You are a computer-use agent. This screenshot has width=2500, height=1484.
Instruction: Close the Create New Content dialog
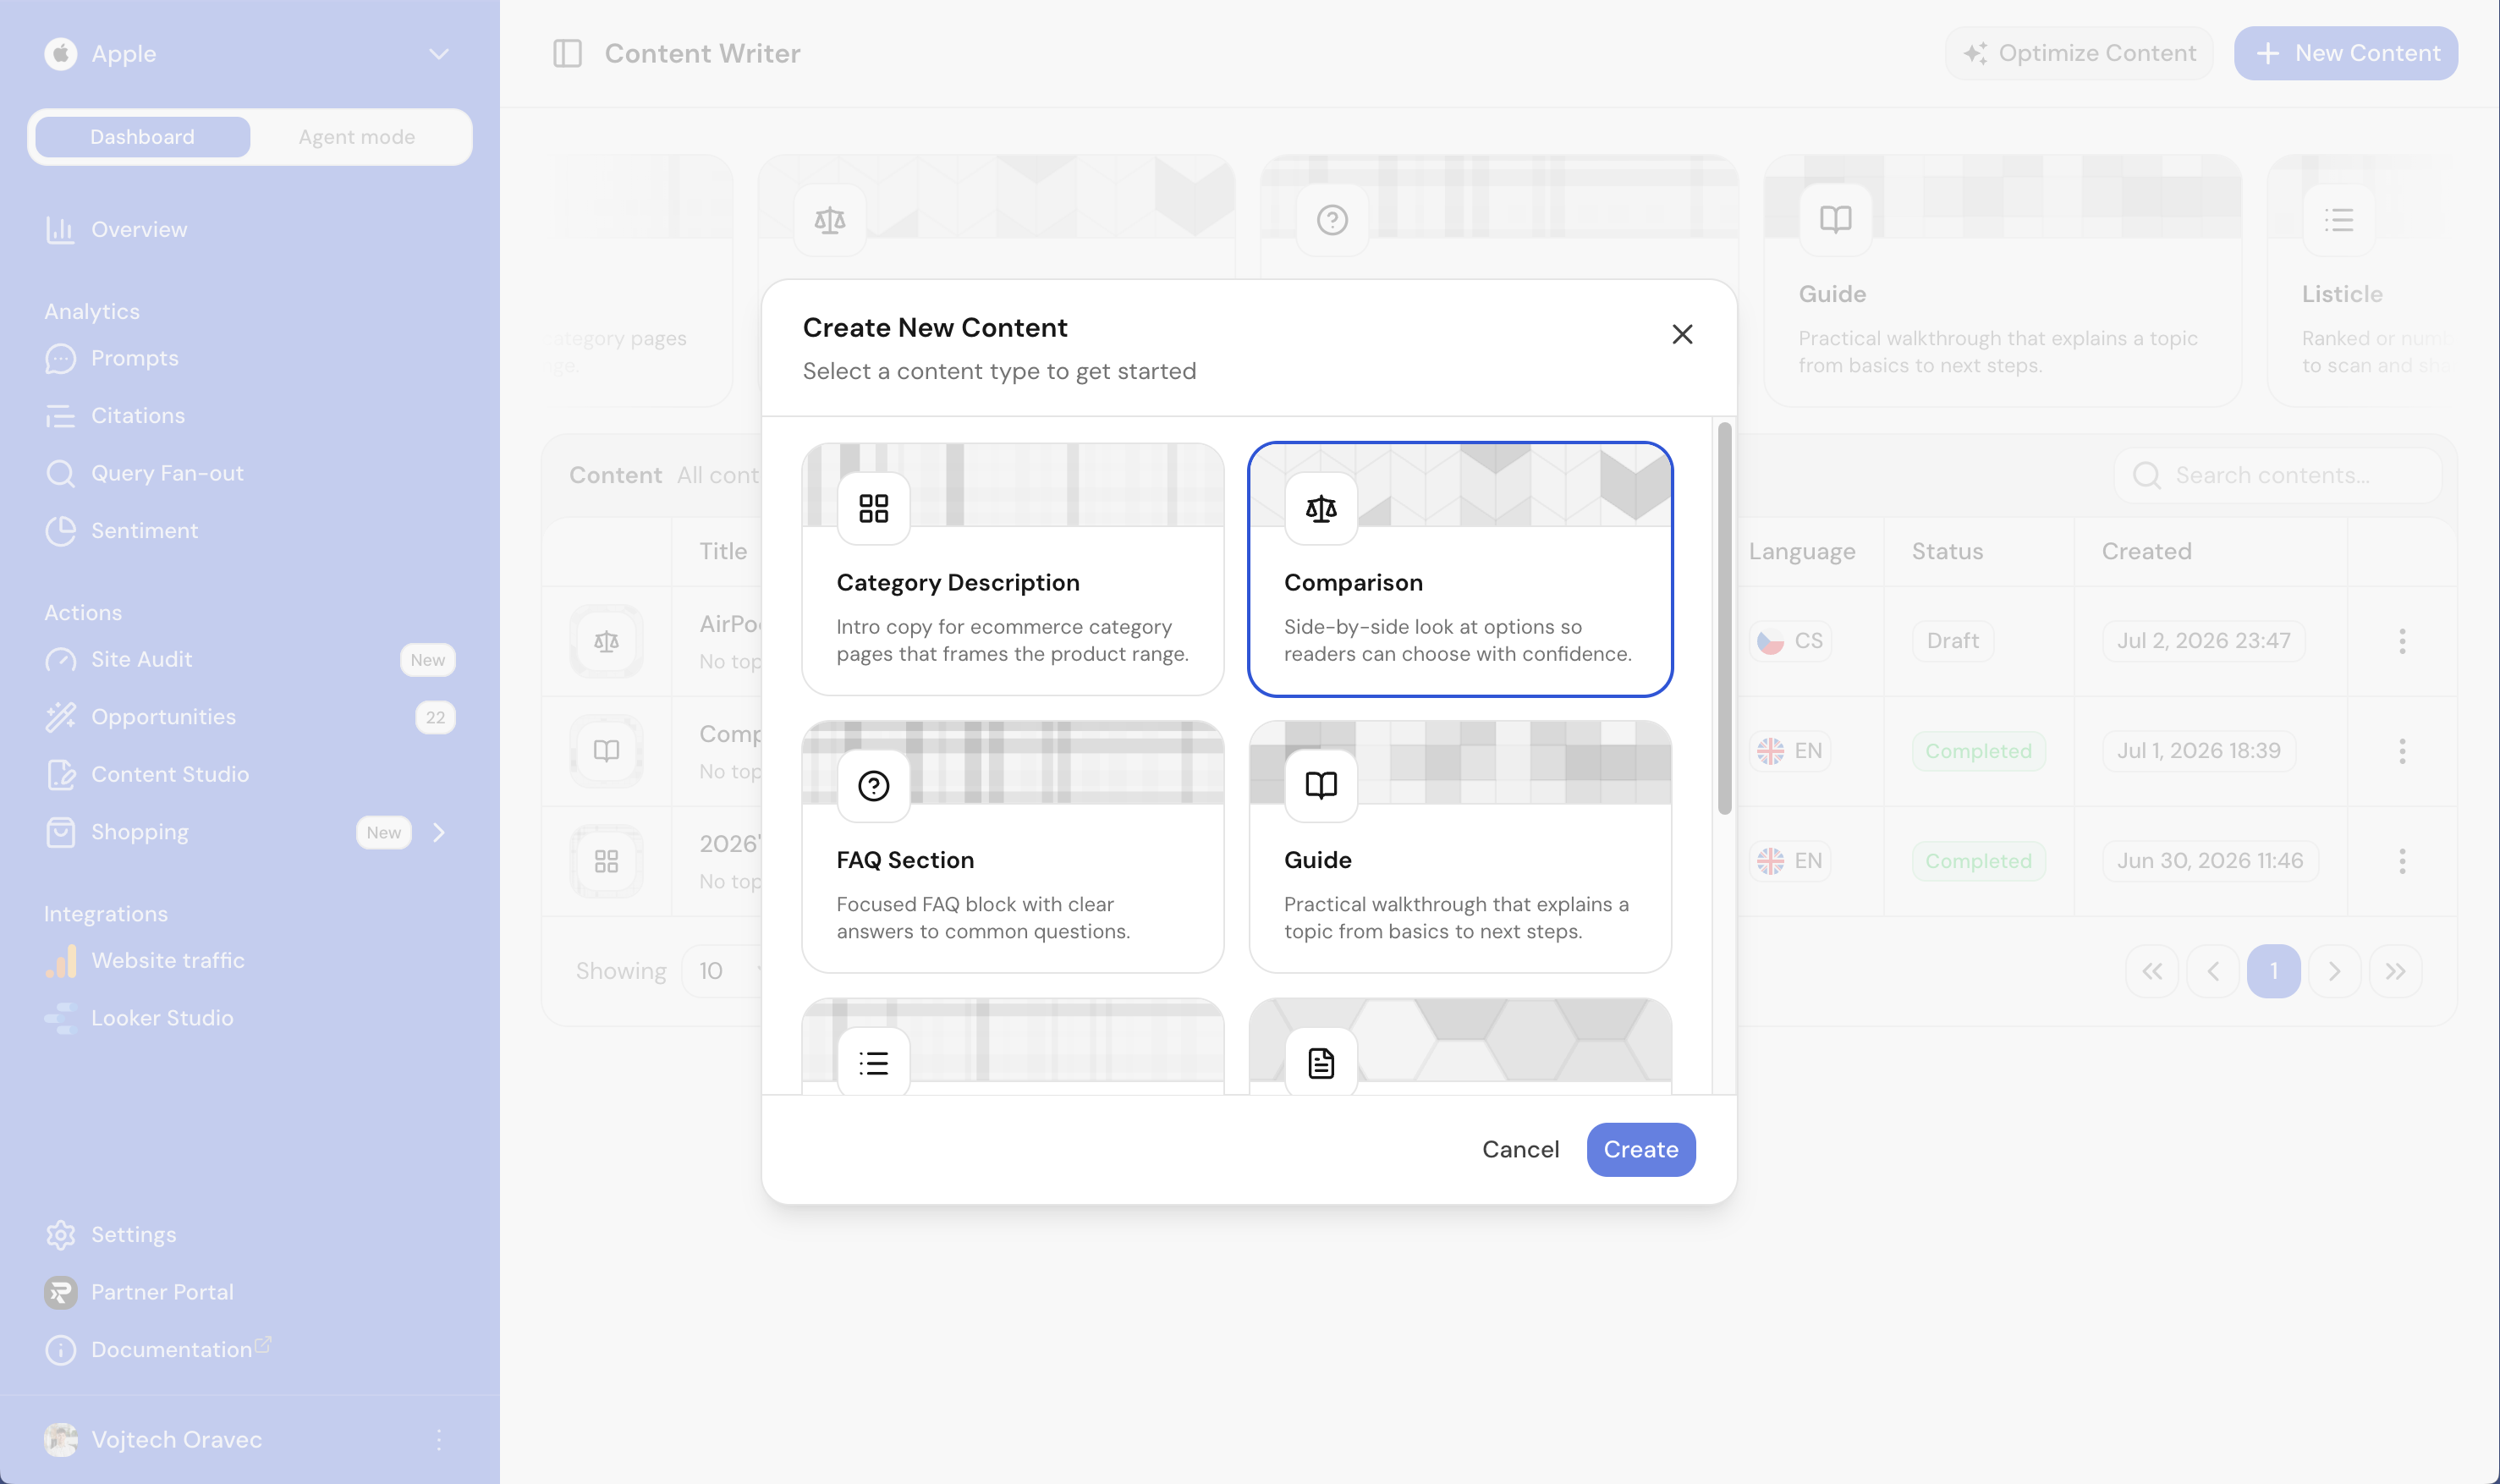(x=1682, y=334)
